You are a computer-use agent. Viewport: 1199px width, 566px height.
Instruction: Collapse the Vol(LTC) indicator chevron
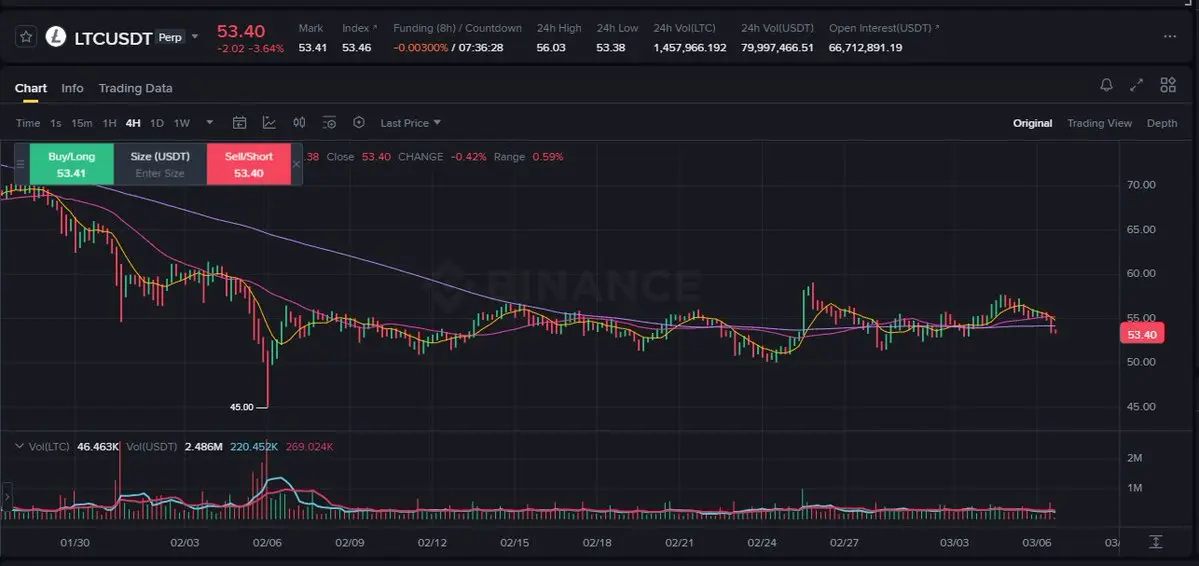pos(19,446)
